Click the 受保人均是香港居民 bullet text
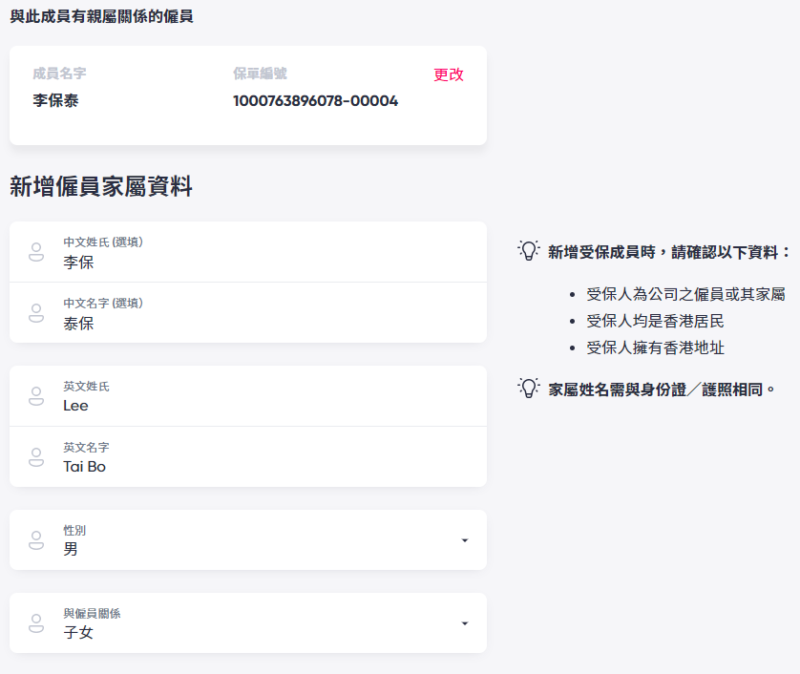Image resolution: width=800 pixels, height=674 pixels. tap(655, 321)
